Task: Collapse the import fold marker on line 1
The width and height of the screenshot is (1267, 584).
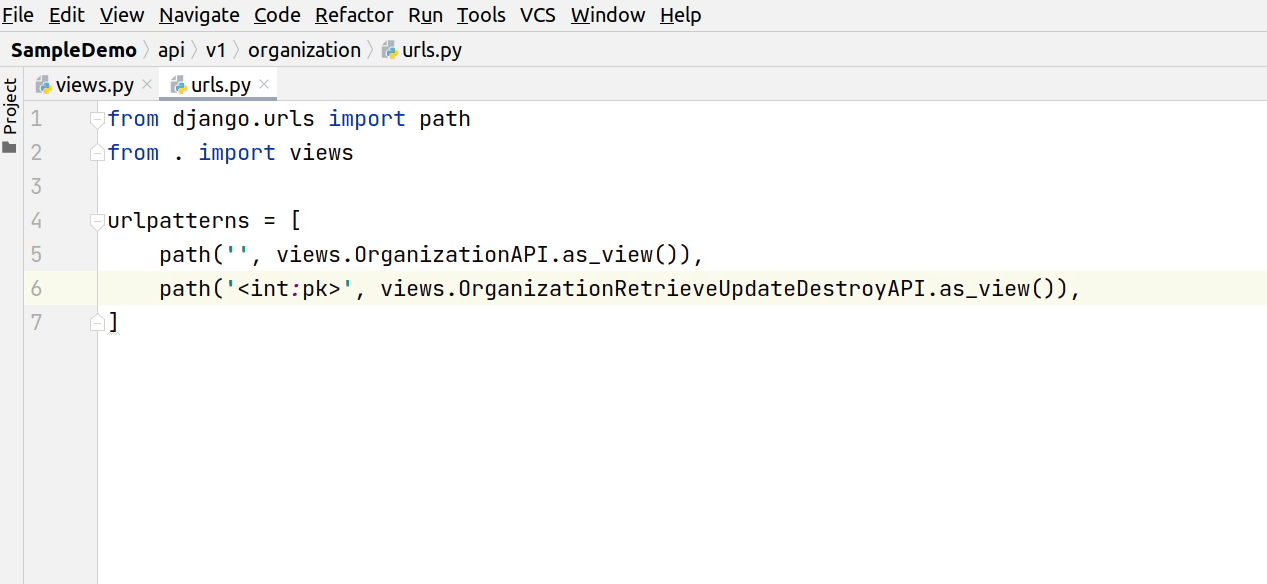Action: (96, 118)
